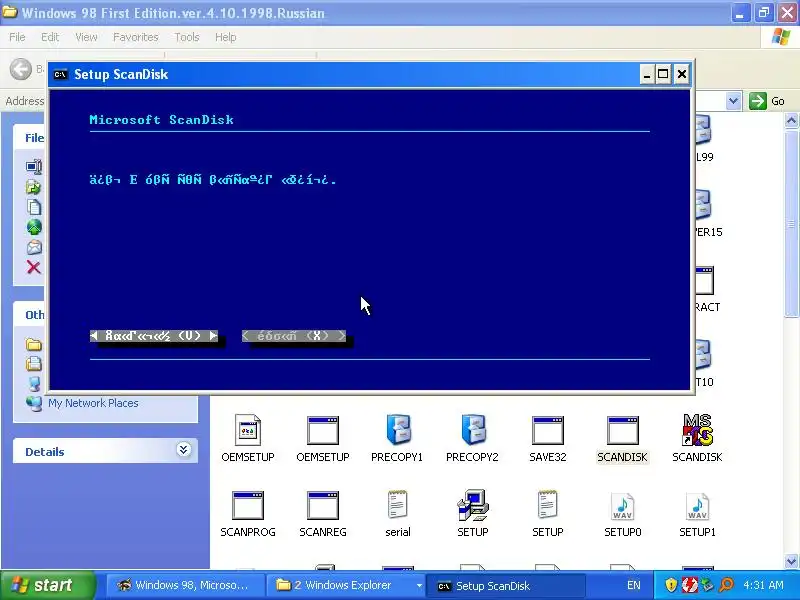Image resolution: width=800 pixels, height=600 pixels.
Task: Open the Tools menu
Action: [x=187, y=37]
